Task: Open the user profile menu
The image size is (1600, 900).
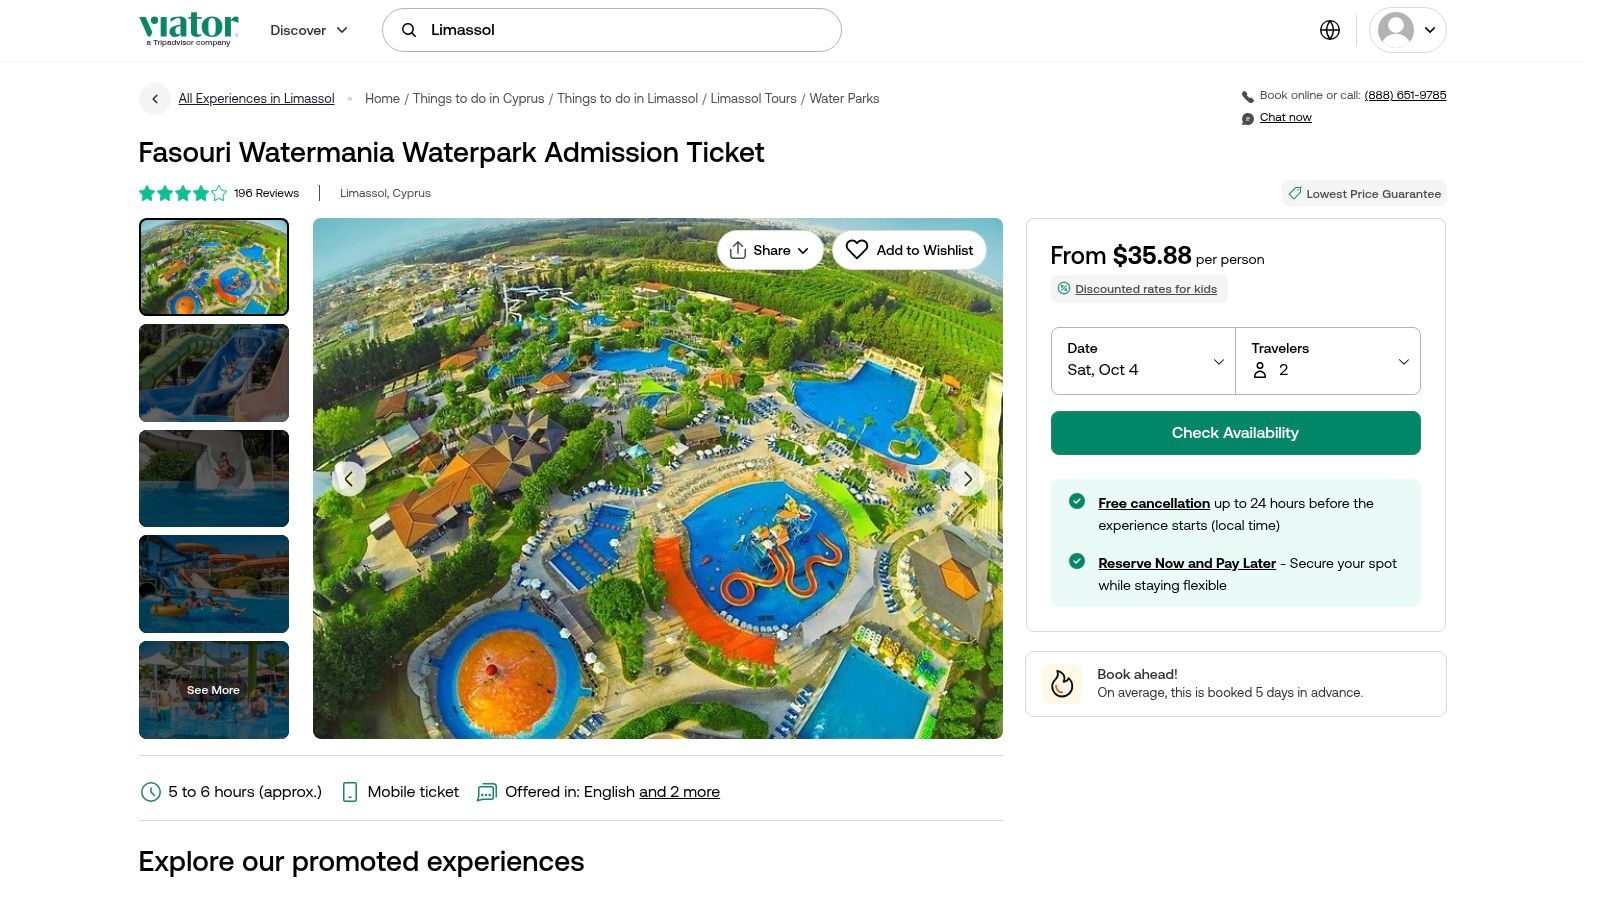Action: click(x=1407, y=30)
